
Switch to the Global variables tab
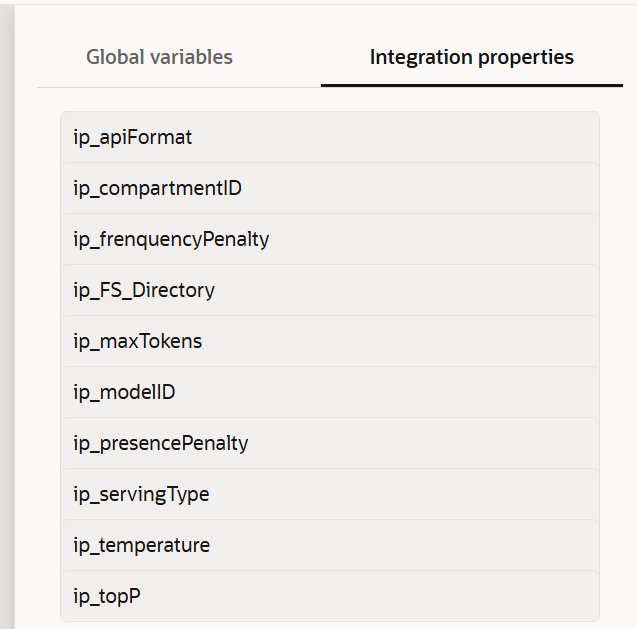159,57
